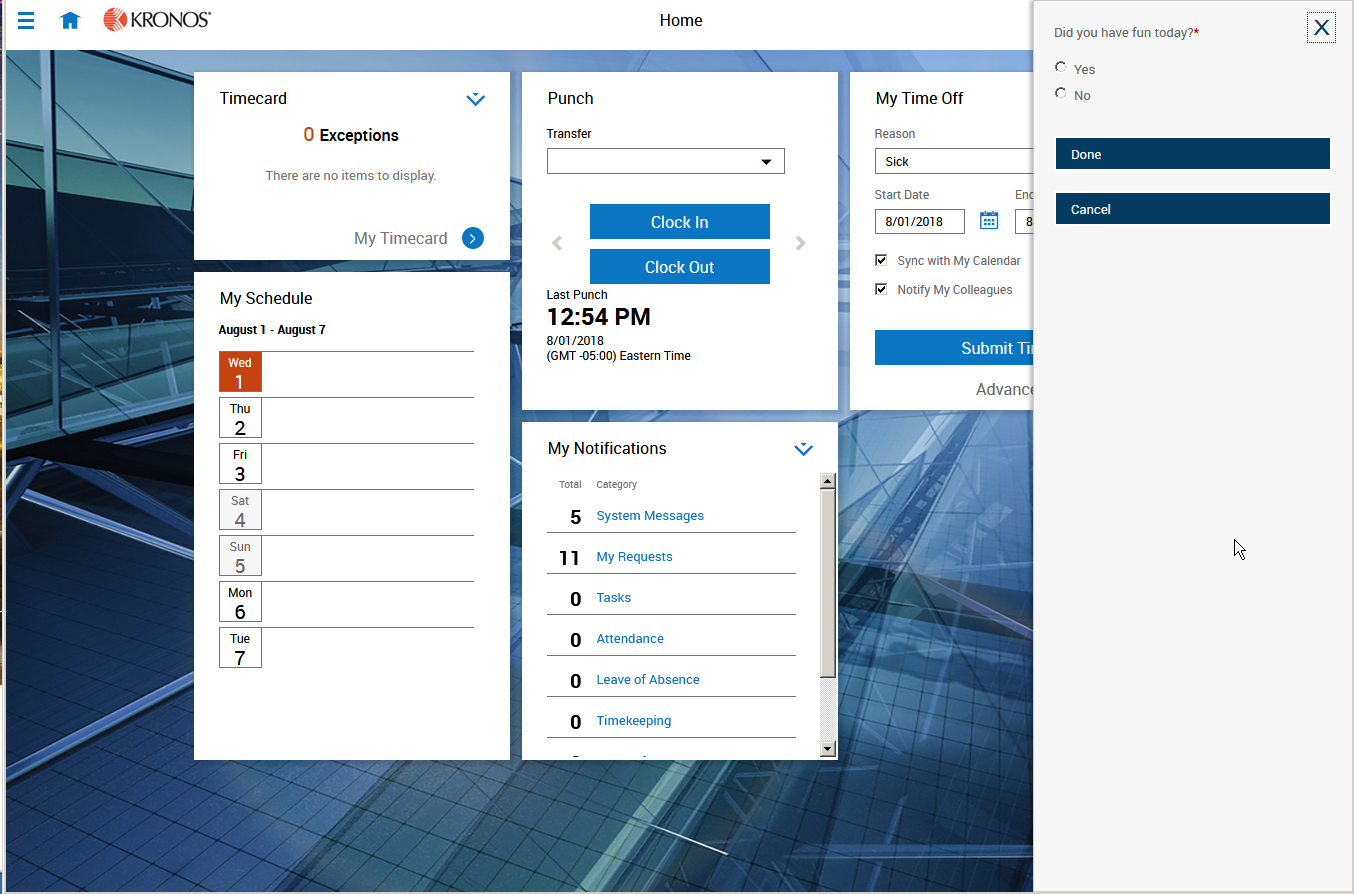Click the Clock In button
The width and height of the screenshot is (1354, 894).
[x=680, y=221]
